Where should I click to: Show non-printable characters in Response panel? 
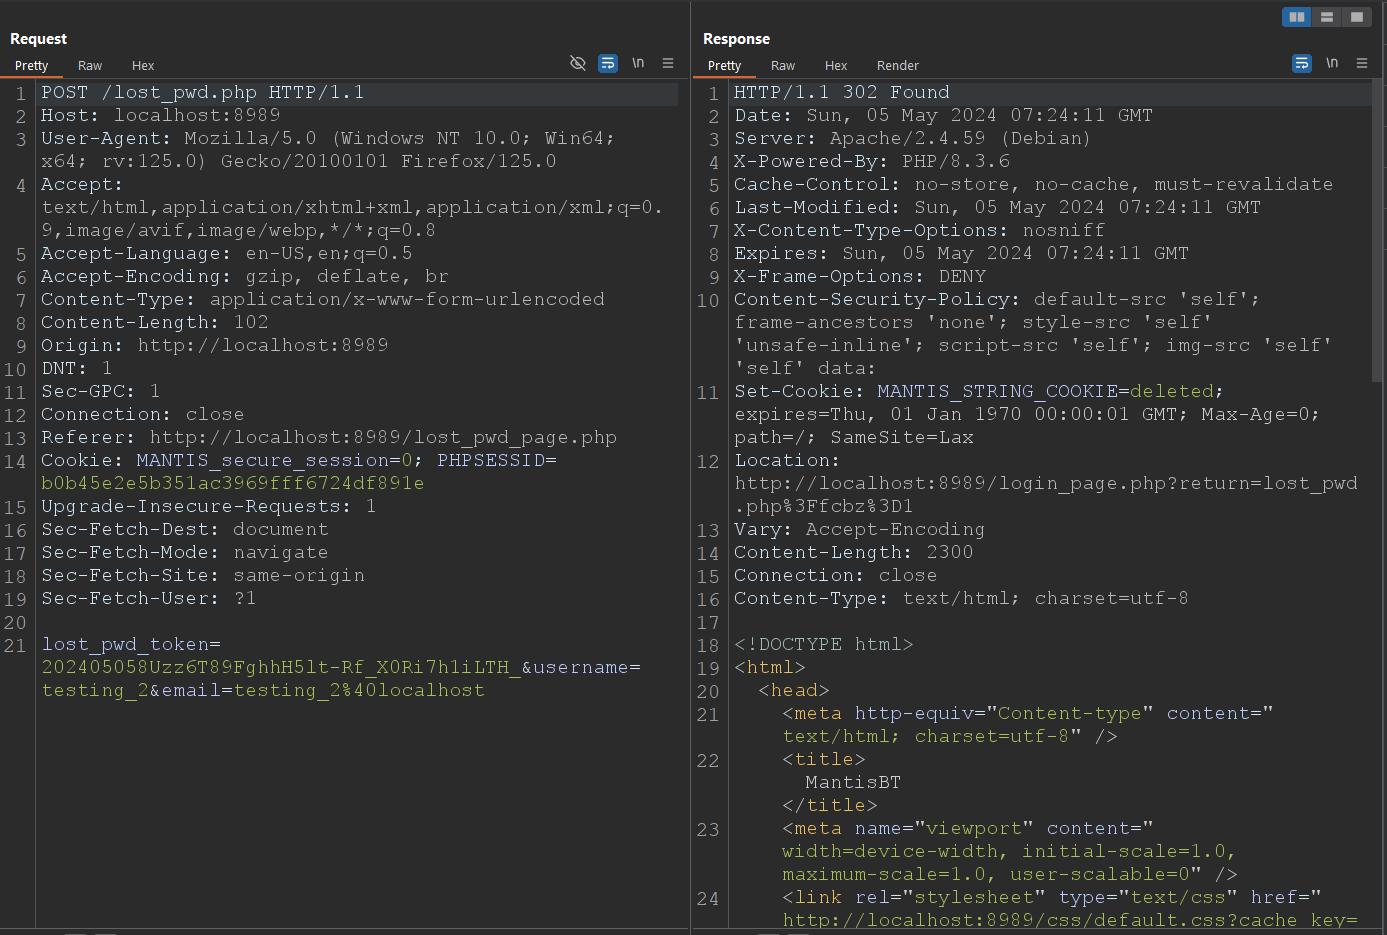pyautogui.click(x=1332, y=63)
